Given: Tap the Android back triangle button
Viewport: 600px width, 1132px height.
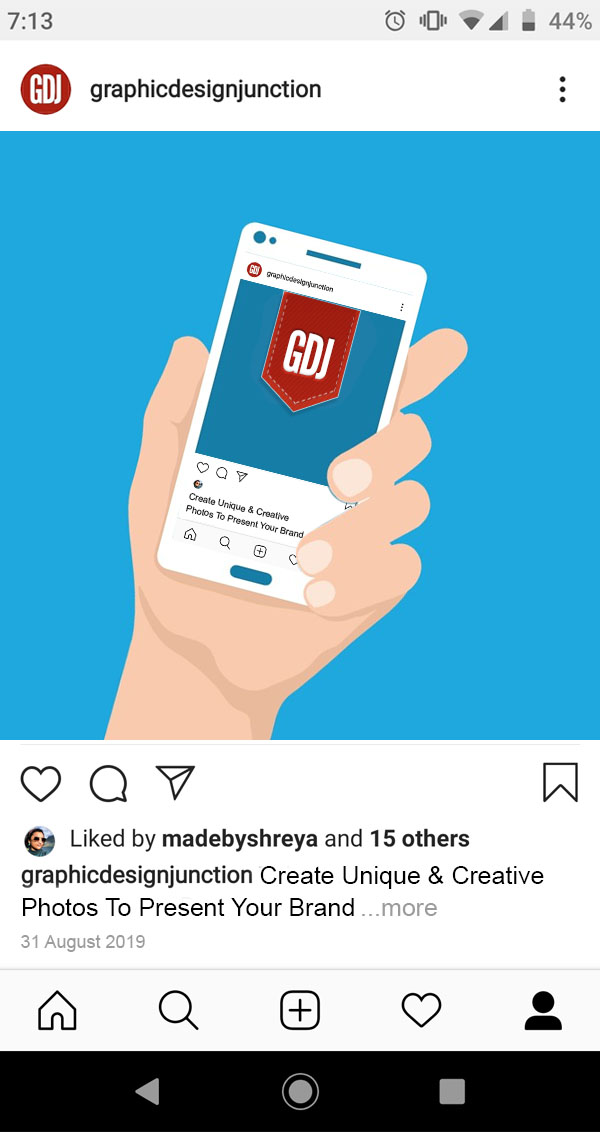Looking at the screenshot, I should (x=147, y=1091).
